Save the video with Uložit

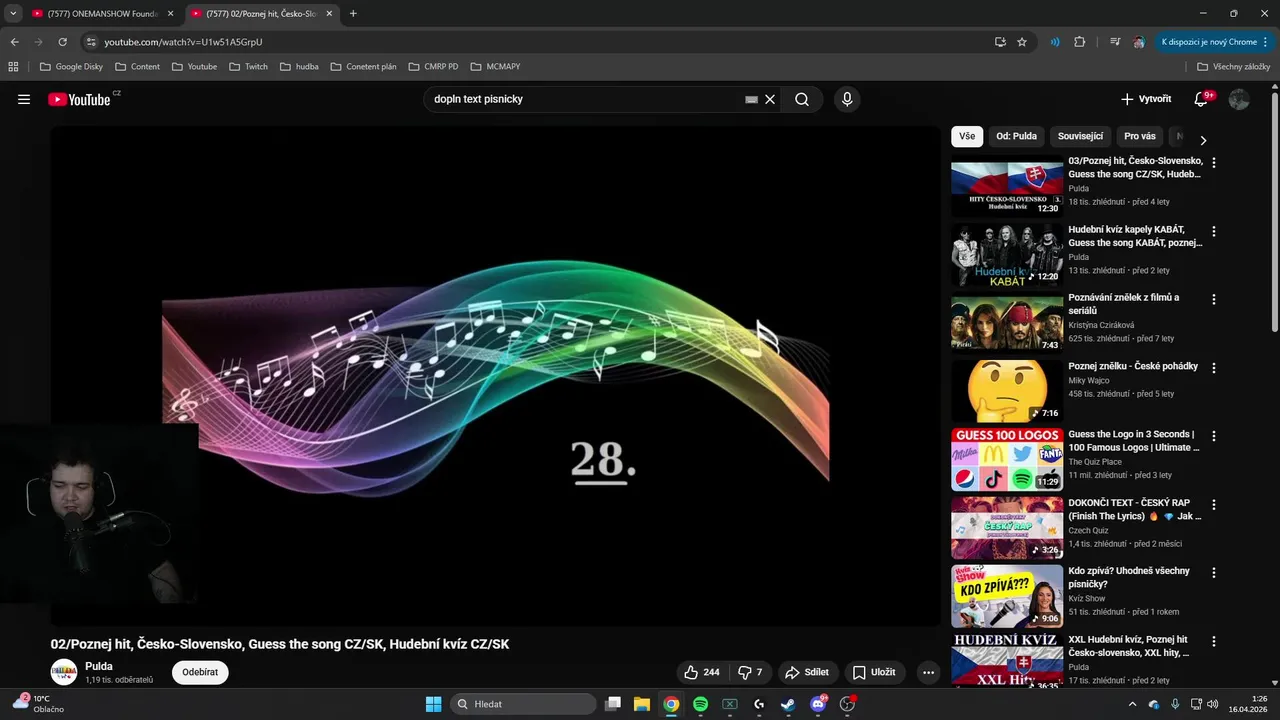[874, 672]
